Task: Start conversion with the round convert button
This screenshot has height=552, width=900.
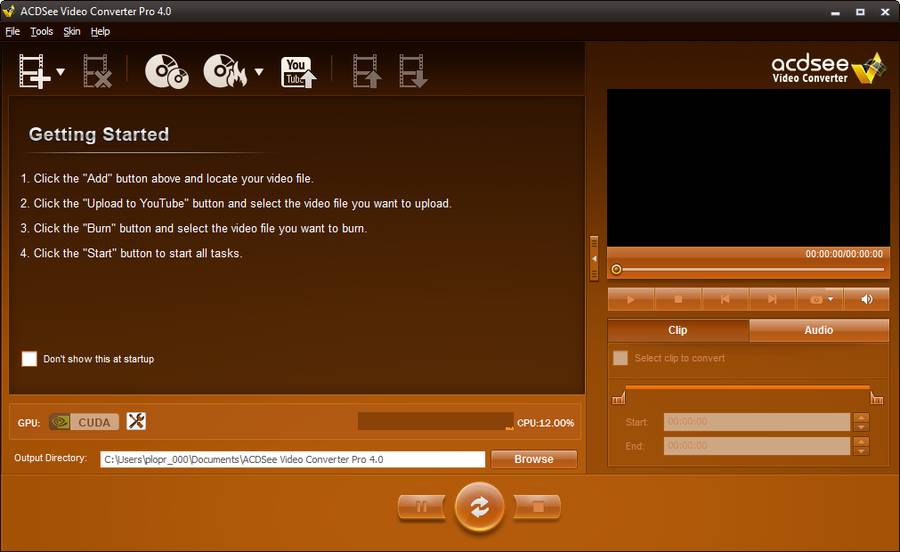Action: click(479, 507)
